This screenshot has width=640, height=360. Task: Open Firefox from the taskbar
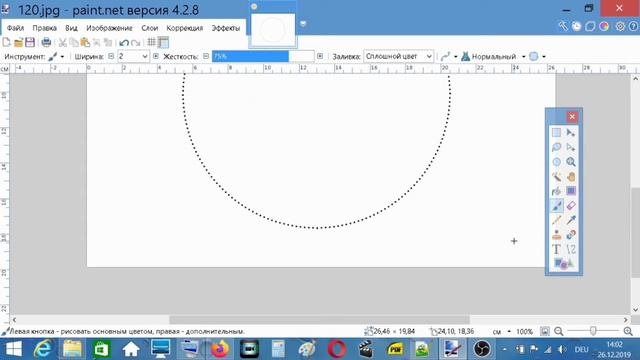pos(220,349)
